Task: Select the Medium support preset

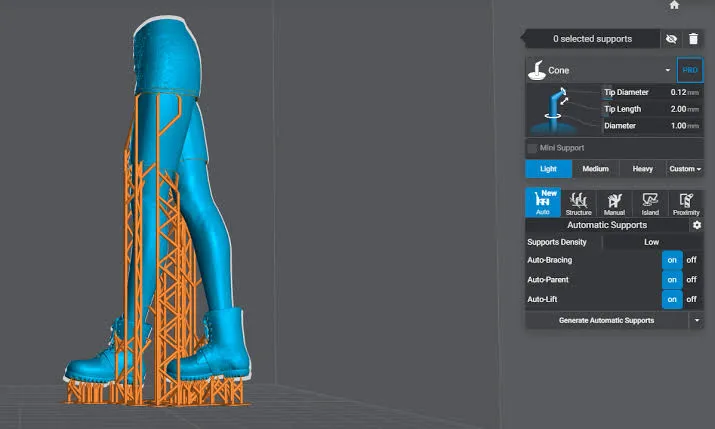Action: click(x=595, y=169)
